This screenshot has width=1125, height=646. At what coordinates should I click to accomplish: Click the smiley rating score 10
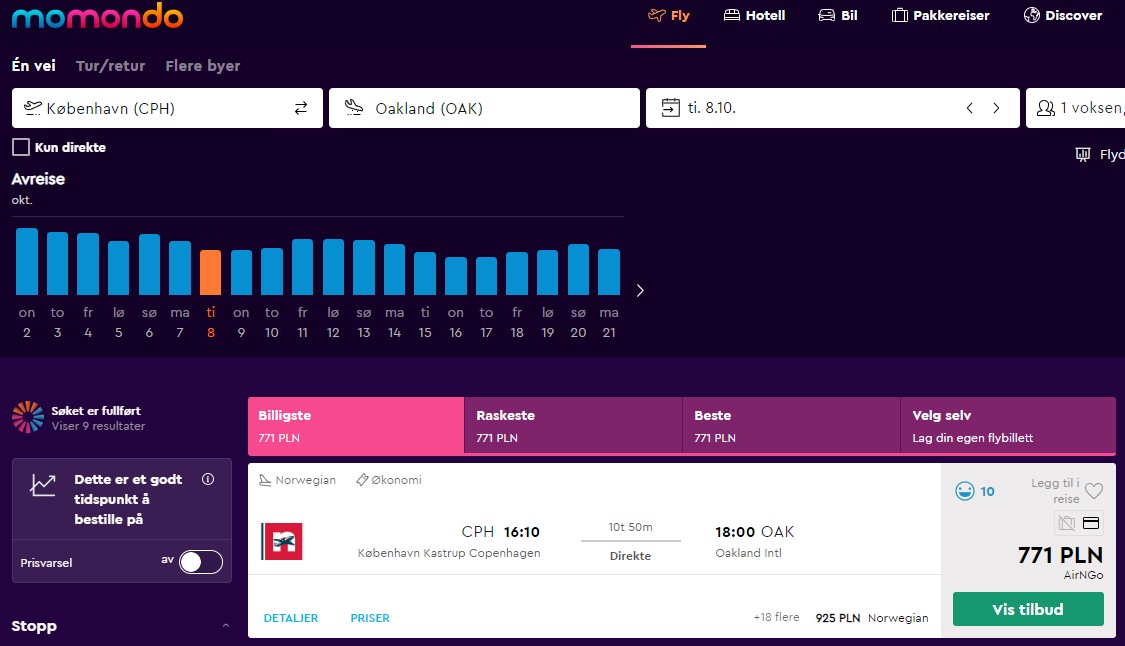click(975, 491)
